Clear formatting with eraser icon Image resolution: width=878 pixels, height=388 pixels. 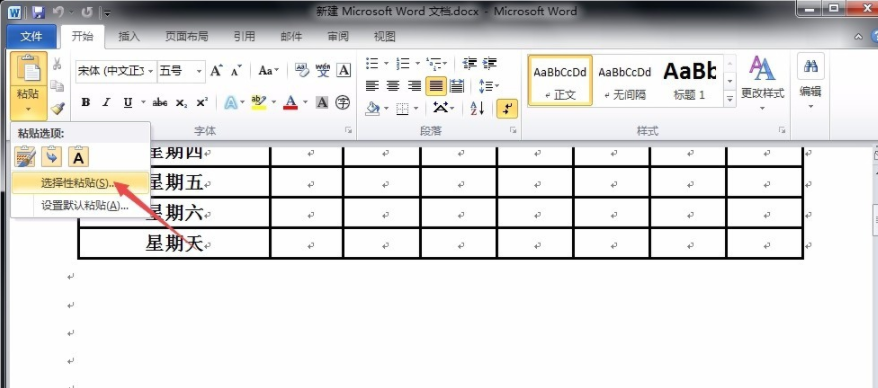click(301, 70)
